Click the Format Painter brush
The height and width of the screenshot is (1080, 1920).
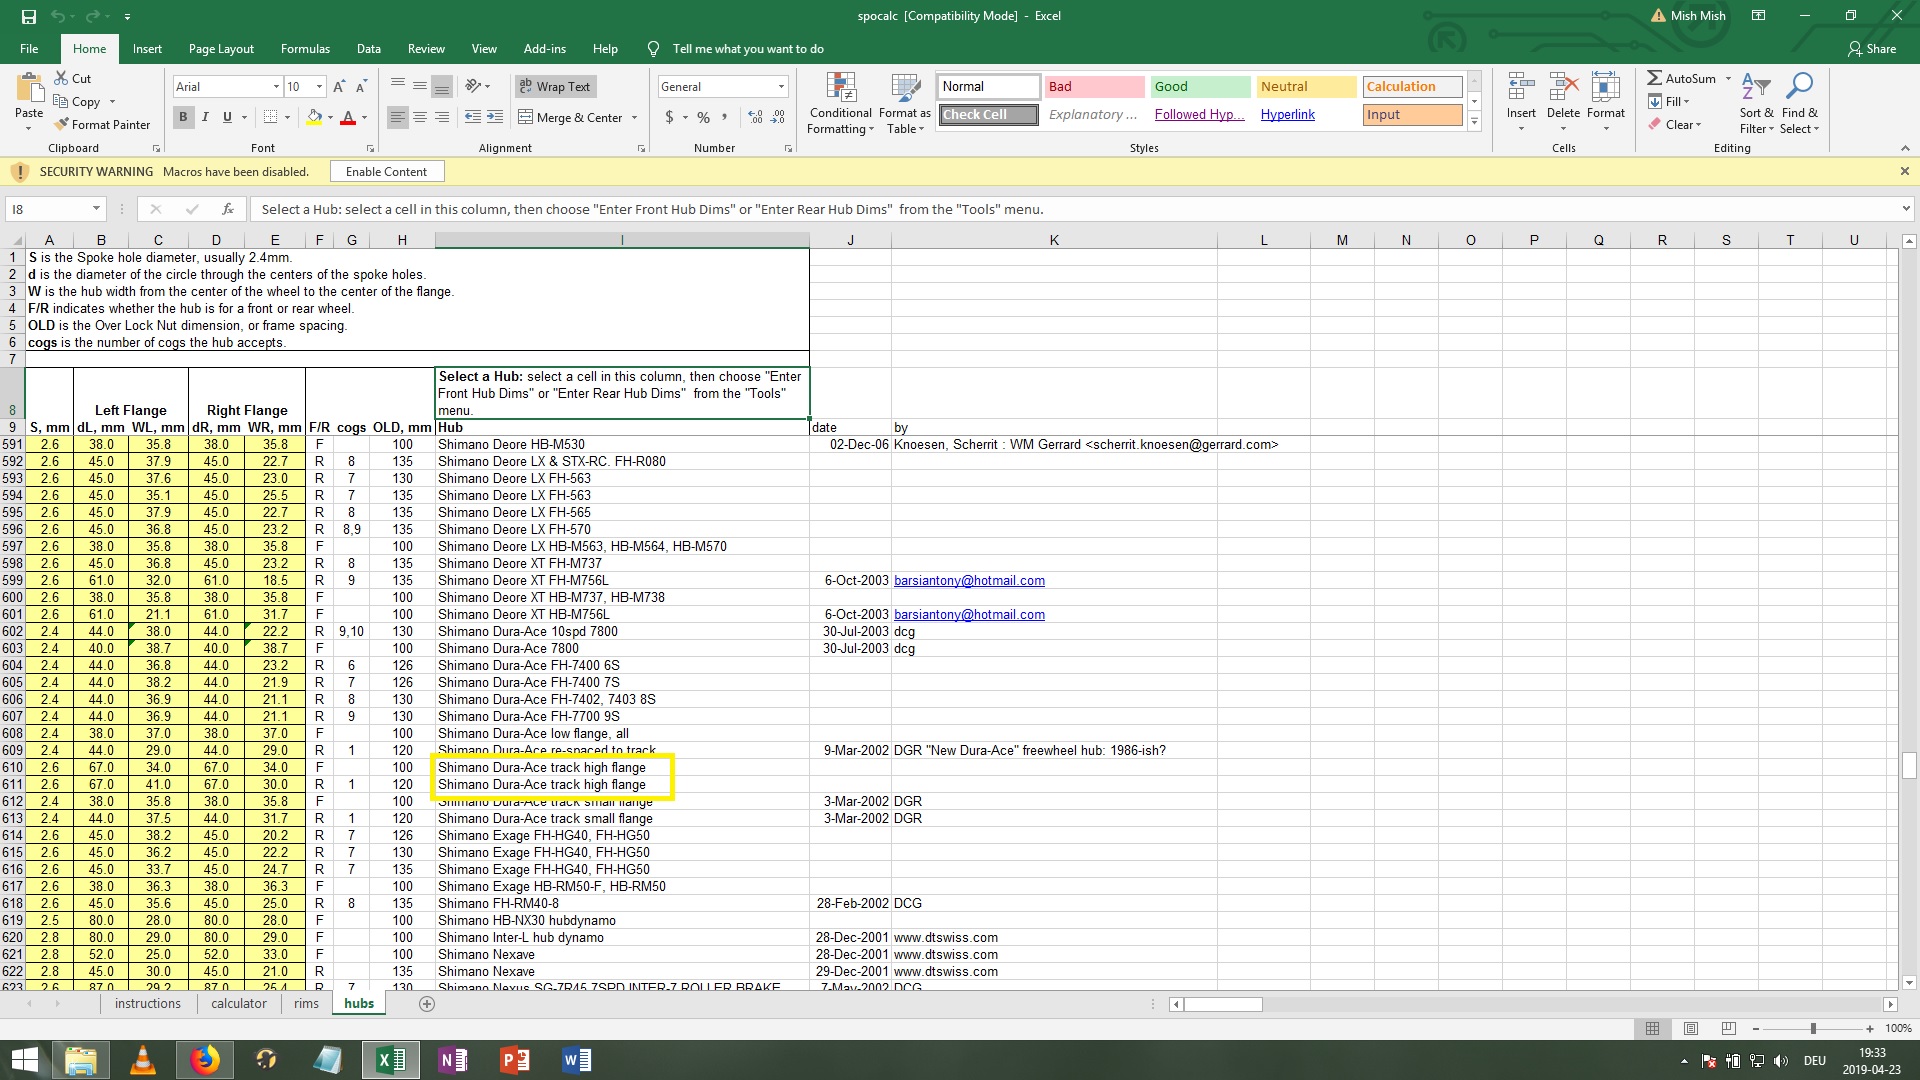(x=62, y=124)
